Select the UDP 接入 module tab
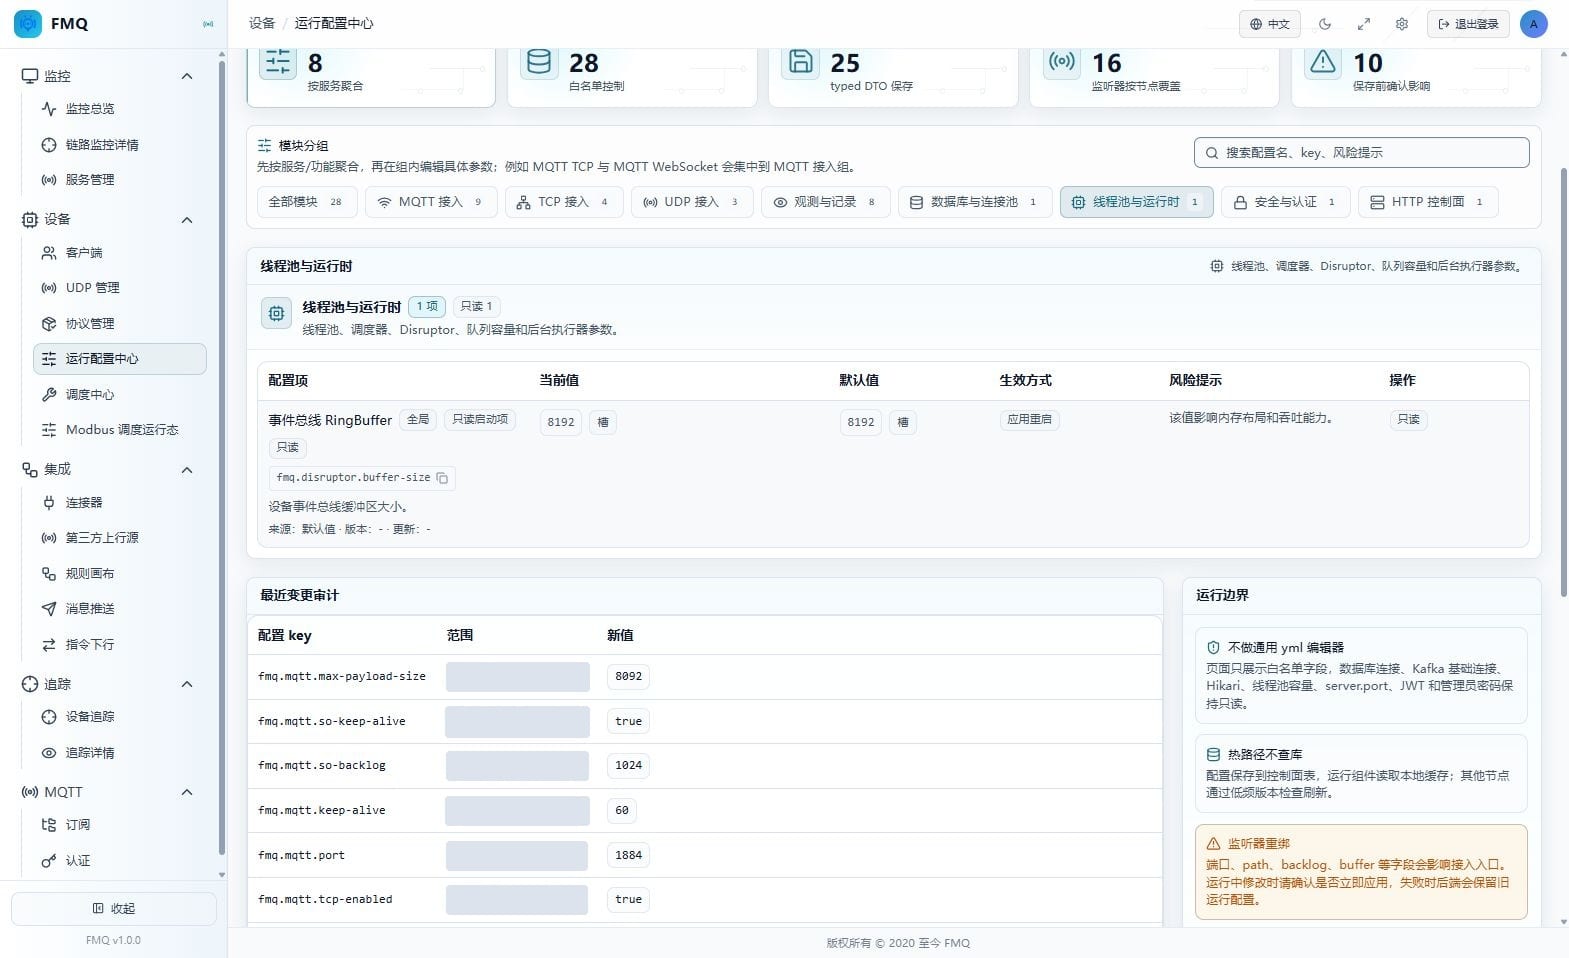Screen dimensions: 1569x958 pyautogui.click(x=691, y=202)
